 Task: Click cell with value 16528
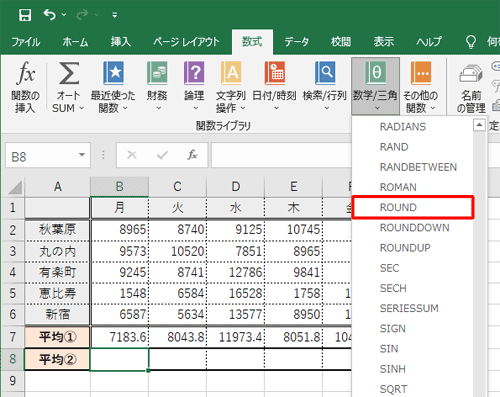pyautogui.click(x=235, y=293)
